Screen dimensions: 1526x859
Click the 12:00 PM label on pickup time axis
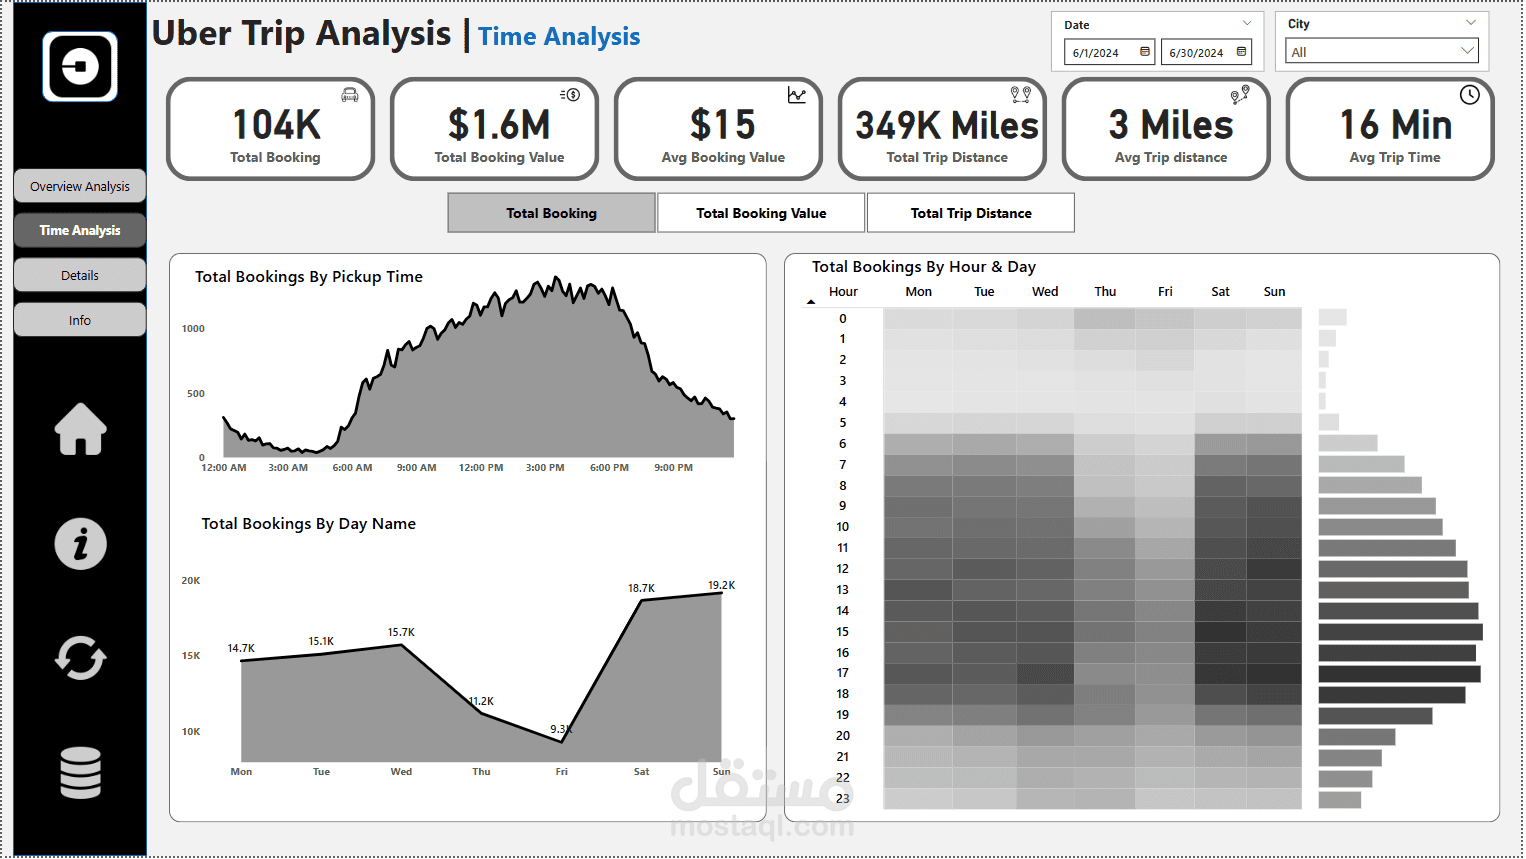[481, 468]
